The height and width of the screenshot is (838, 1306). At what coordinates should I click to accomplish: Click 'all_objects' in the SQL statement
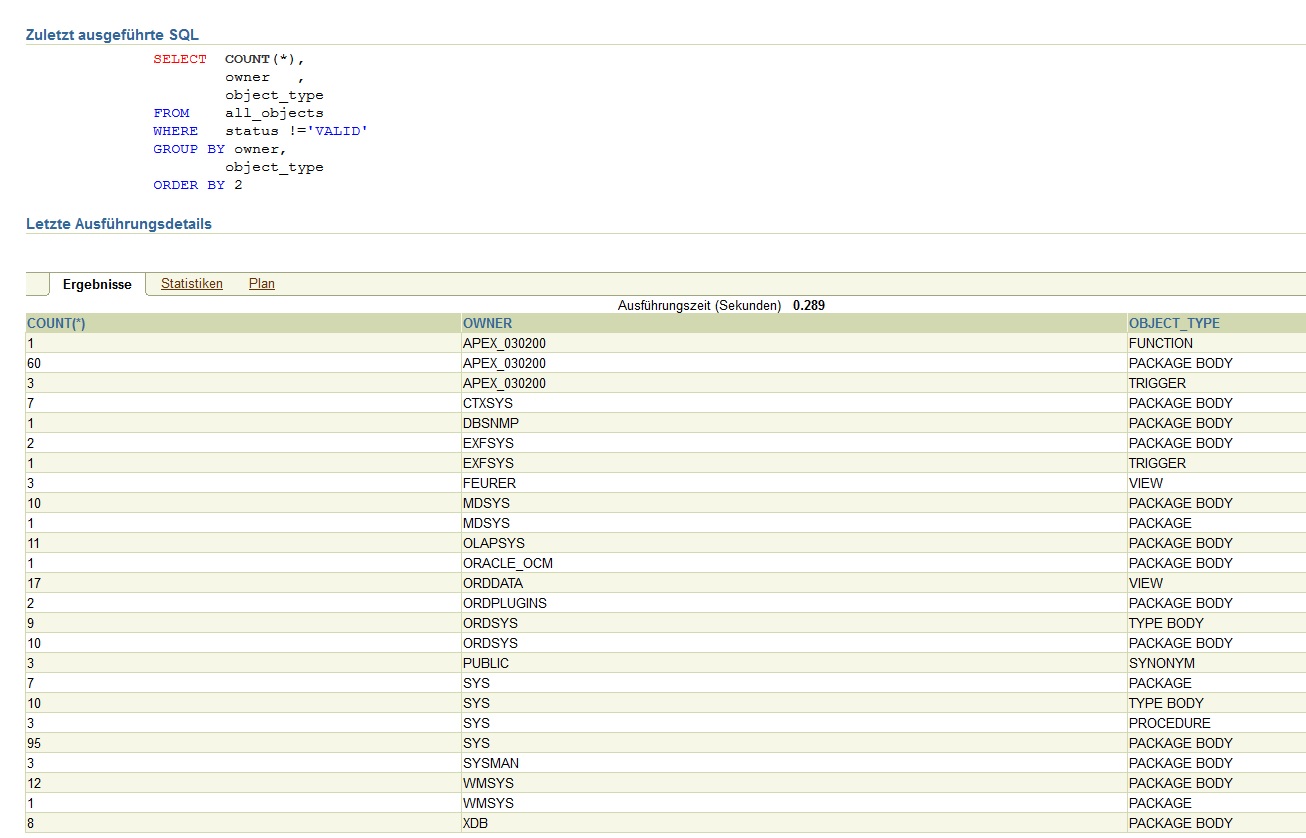[x=274, y=113]
